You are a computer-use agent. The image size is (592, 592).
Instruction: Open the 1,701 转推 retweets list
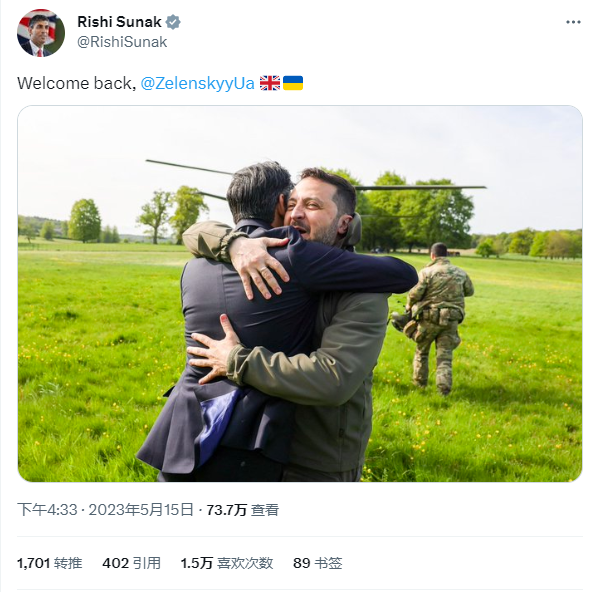(x=49, y=563)
